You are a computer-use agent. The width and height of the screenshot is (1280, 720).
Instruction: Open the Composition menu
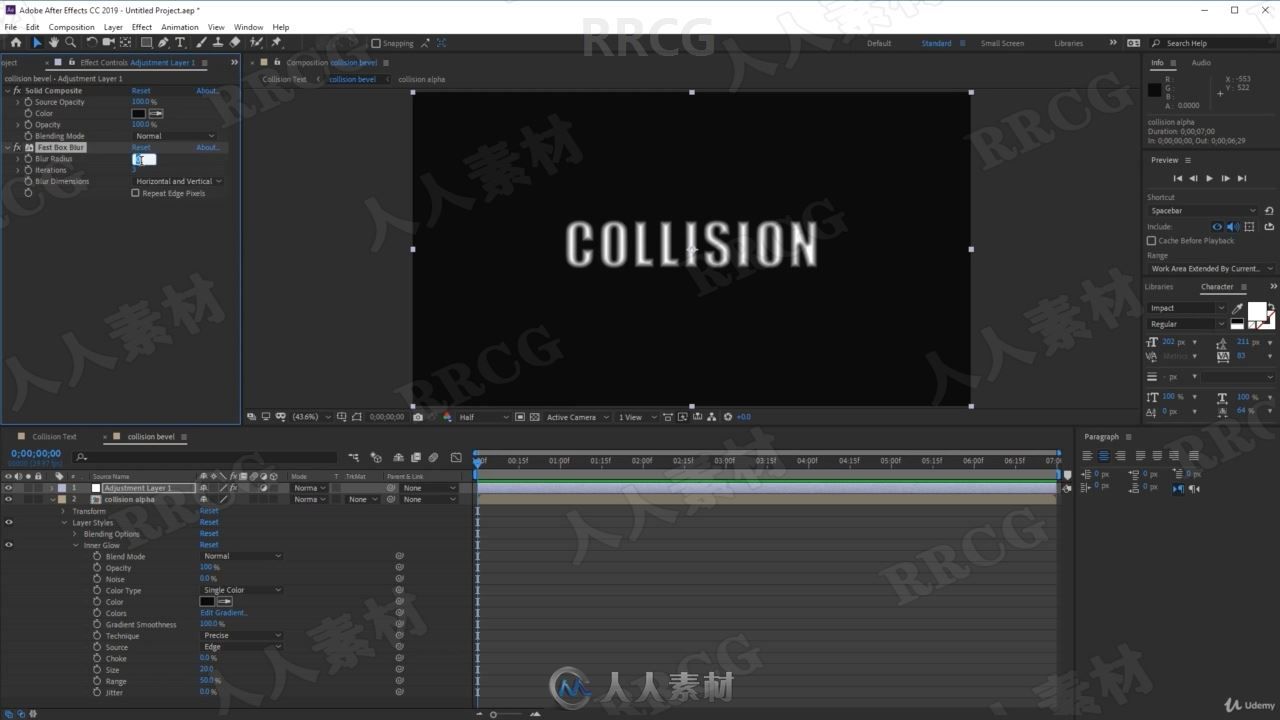point(71,27)
